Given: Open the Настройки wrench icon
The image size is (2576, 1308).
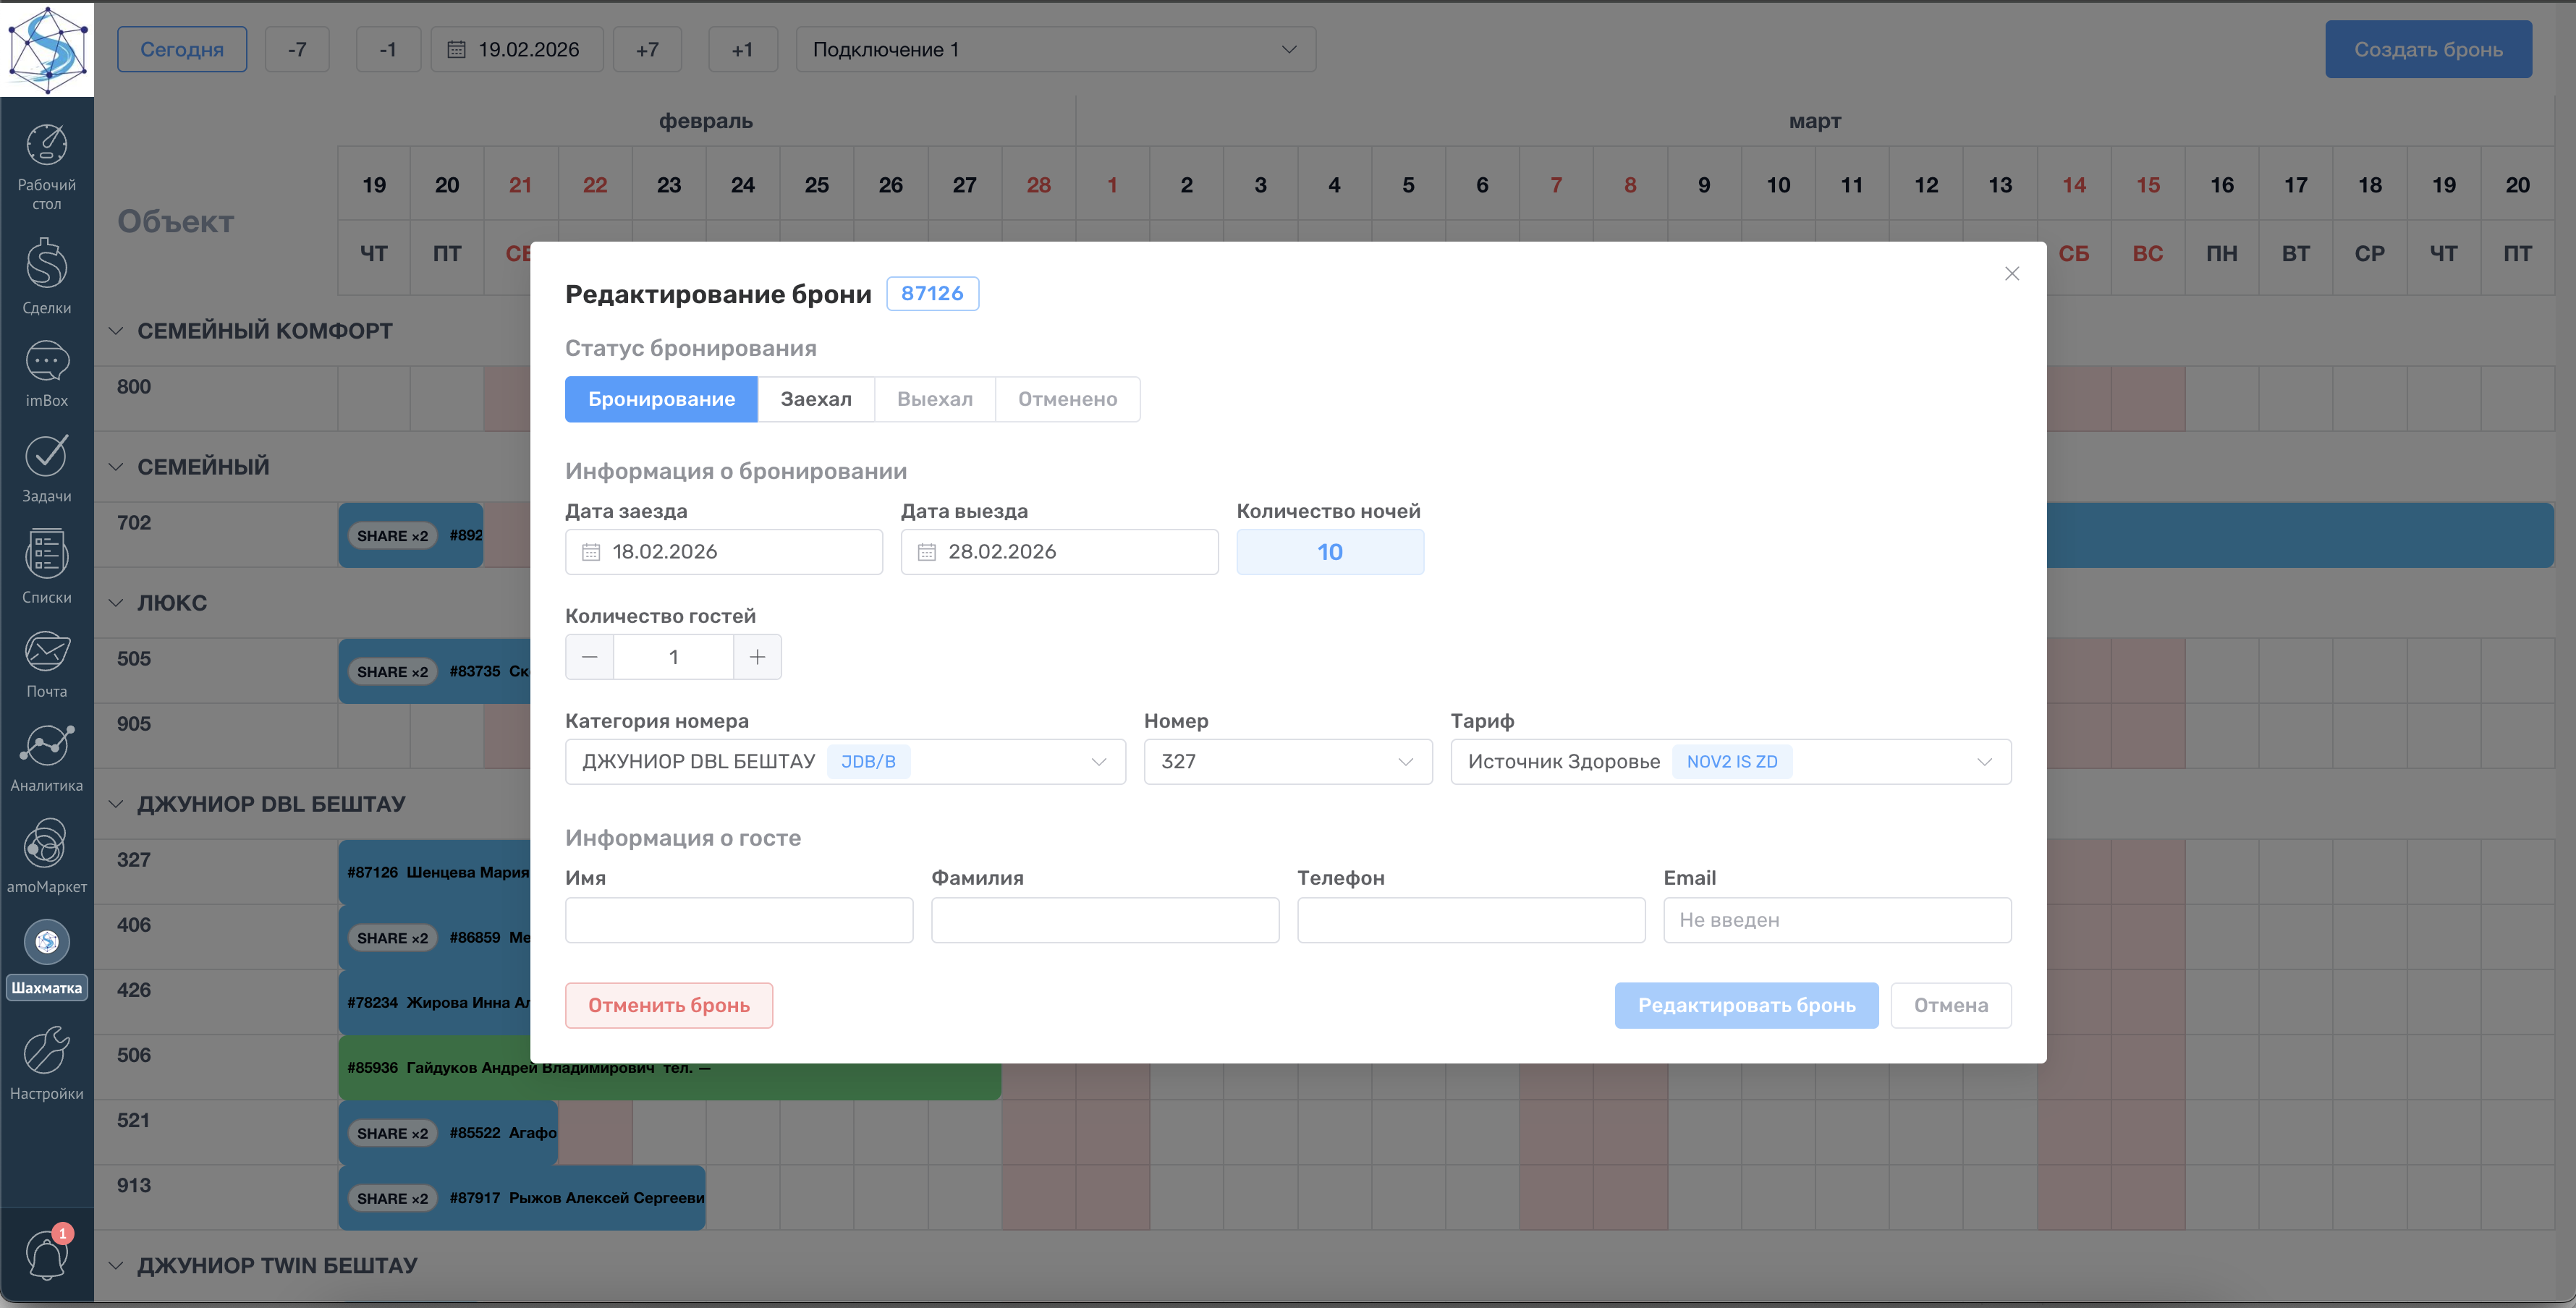Looking at the screenshot, I should 46,1051.
